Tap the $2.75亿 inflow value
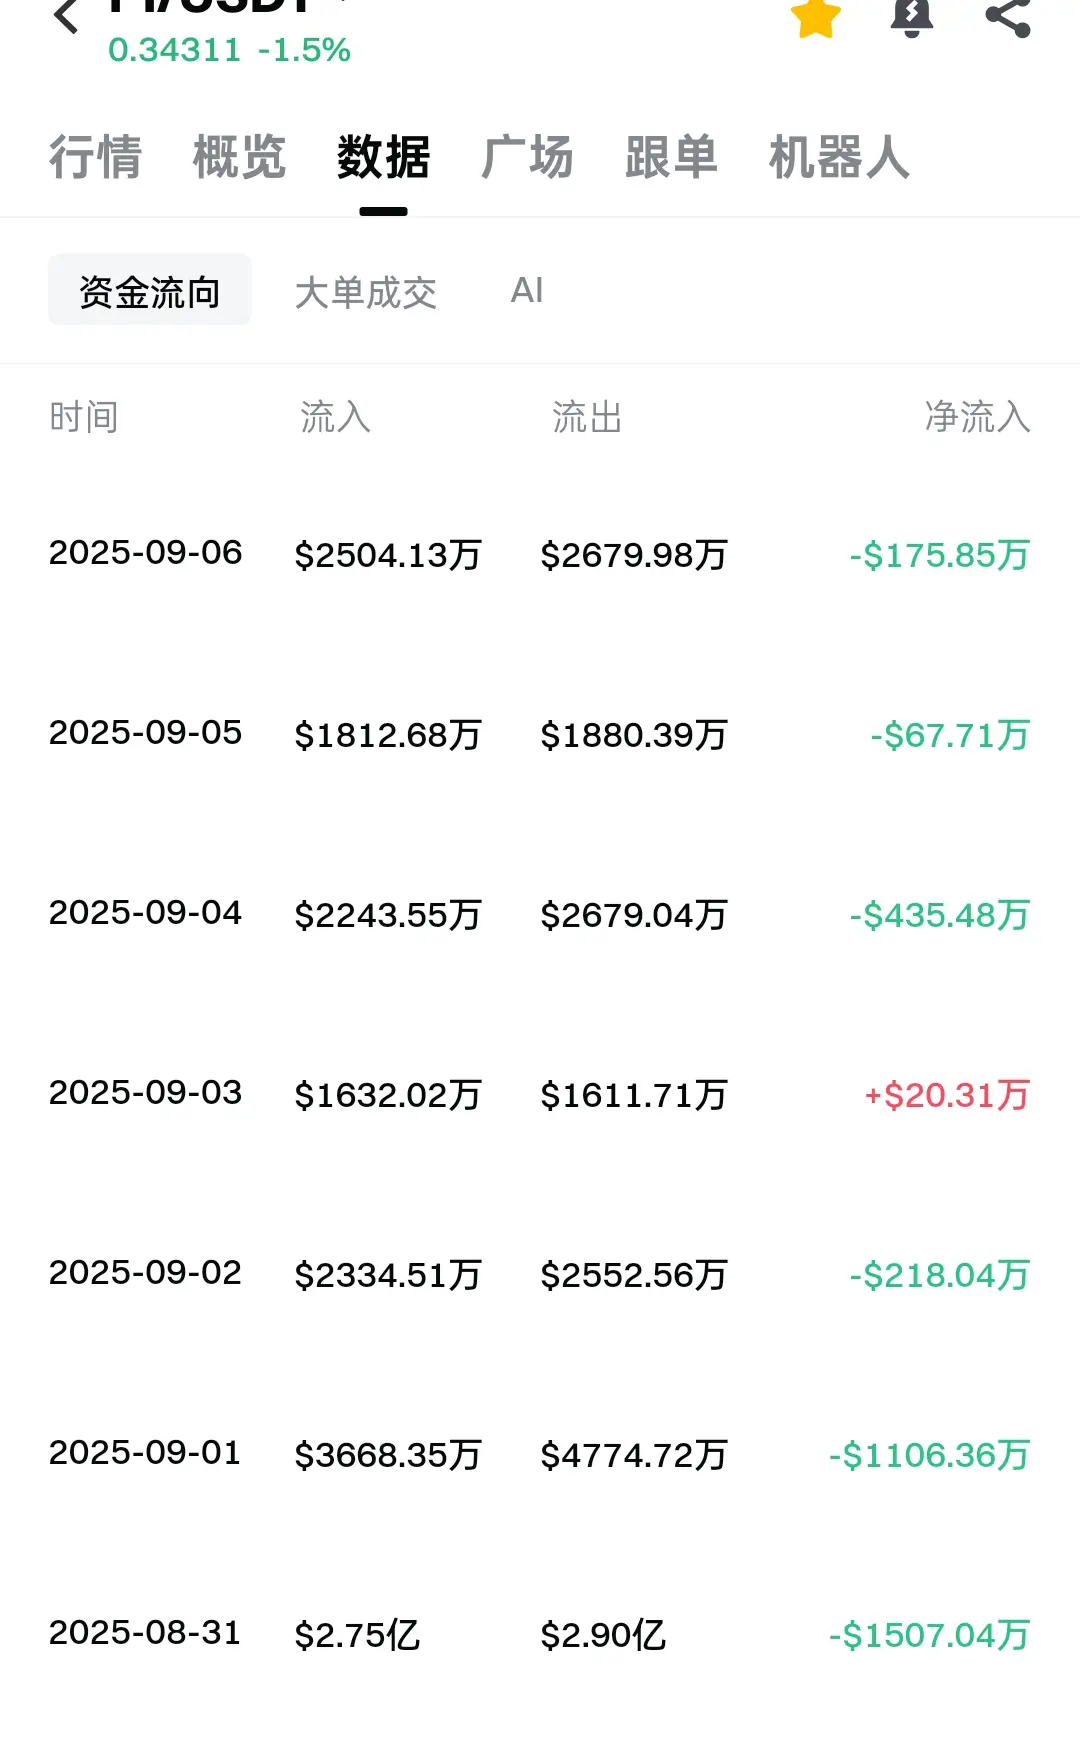Screen dimensions: 1080x1743 357,1635
